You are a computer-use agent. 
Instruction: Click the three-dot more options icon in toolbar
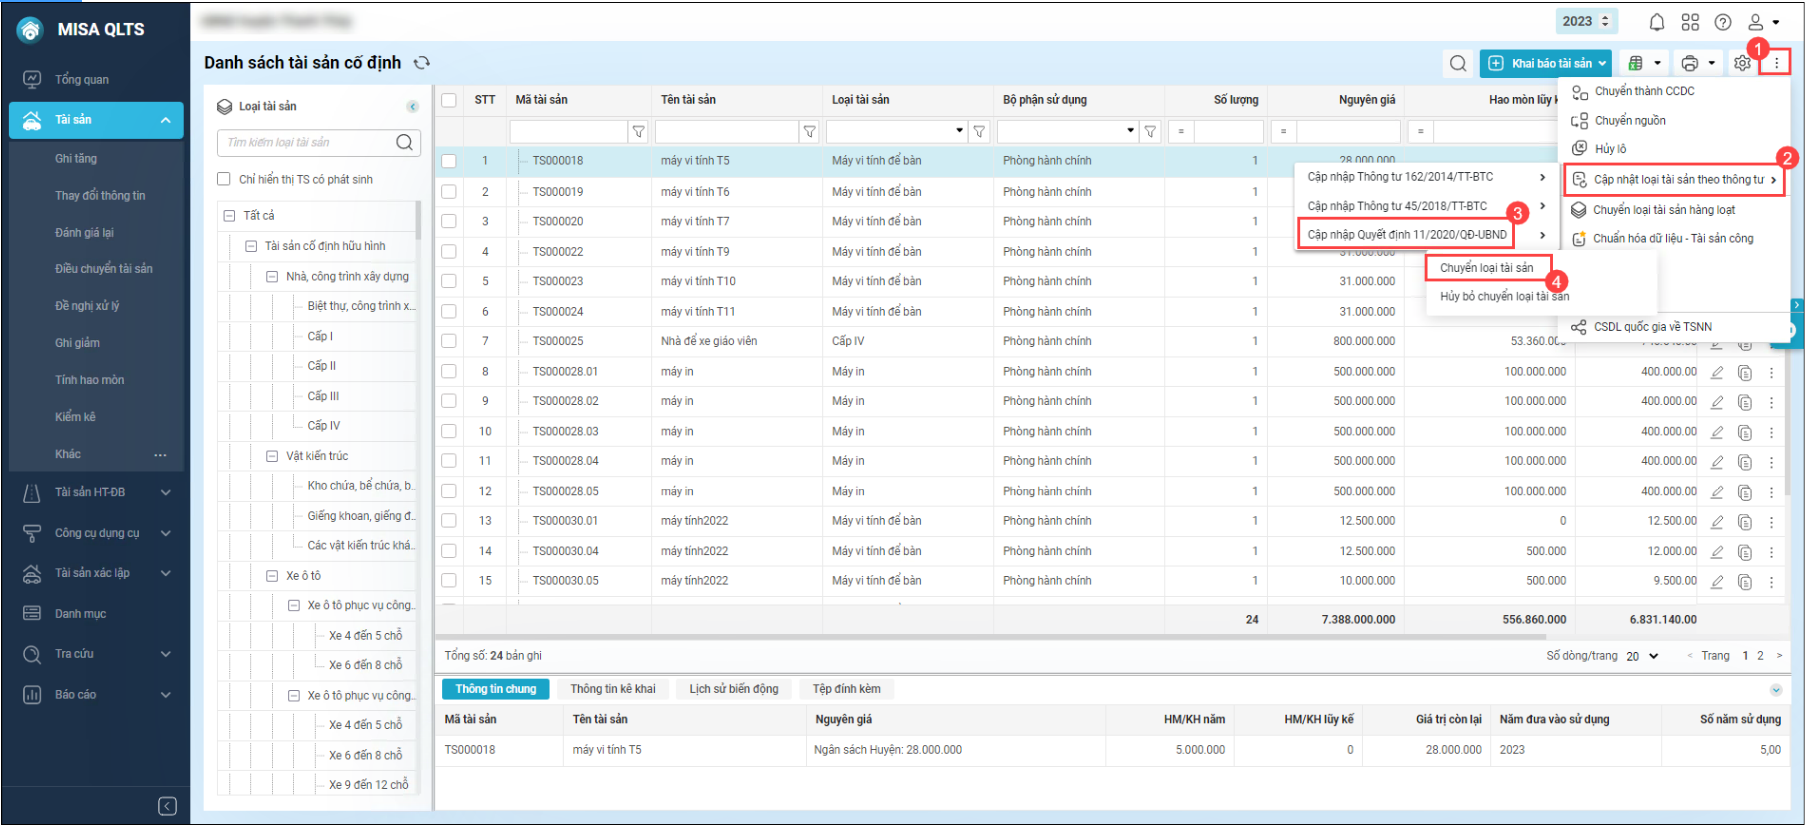(1776, 63)
